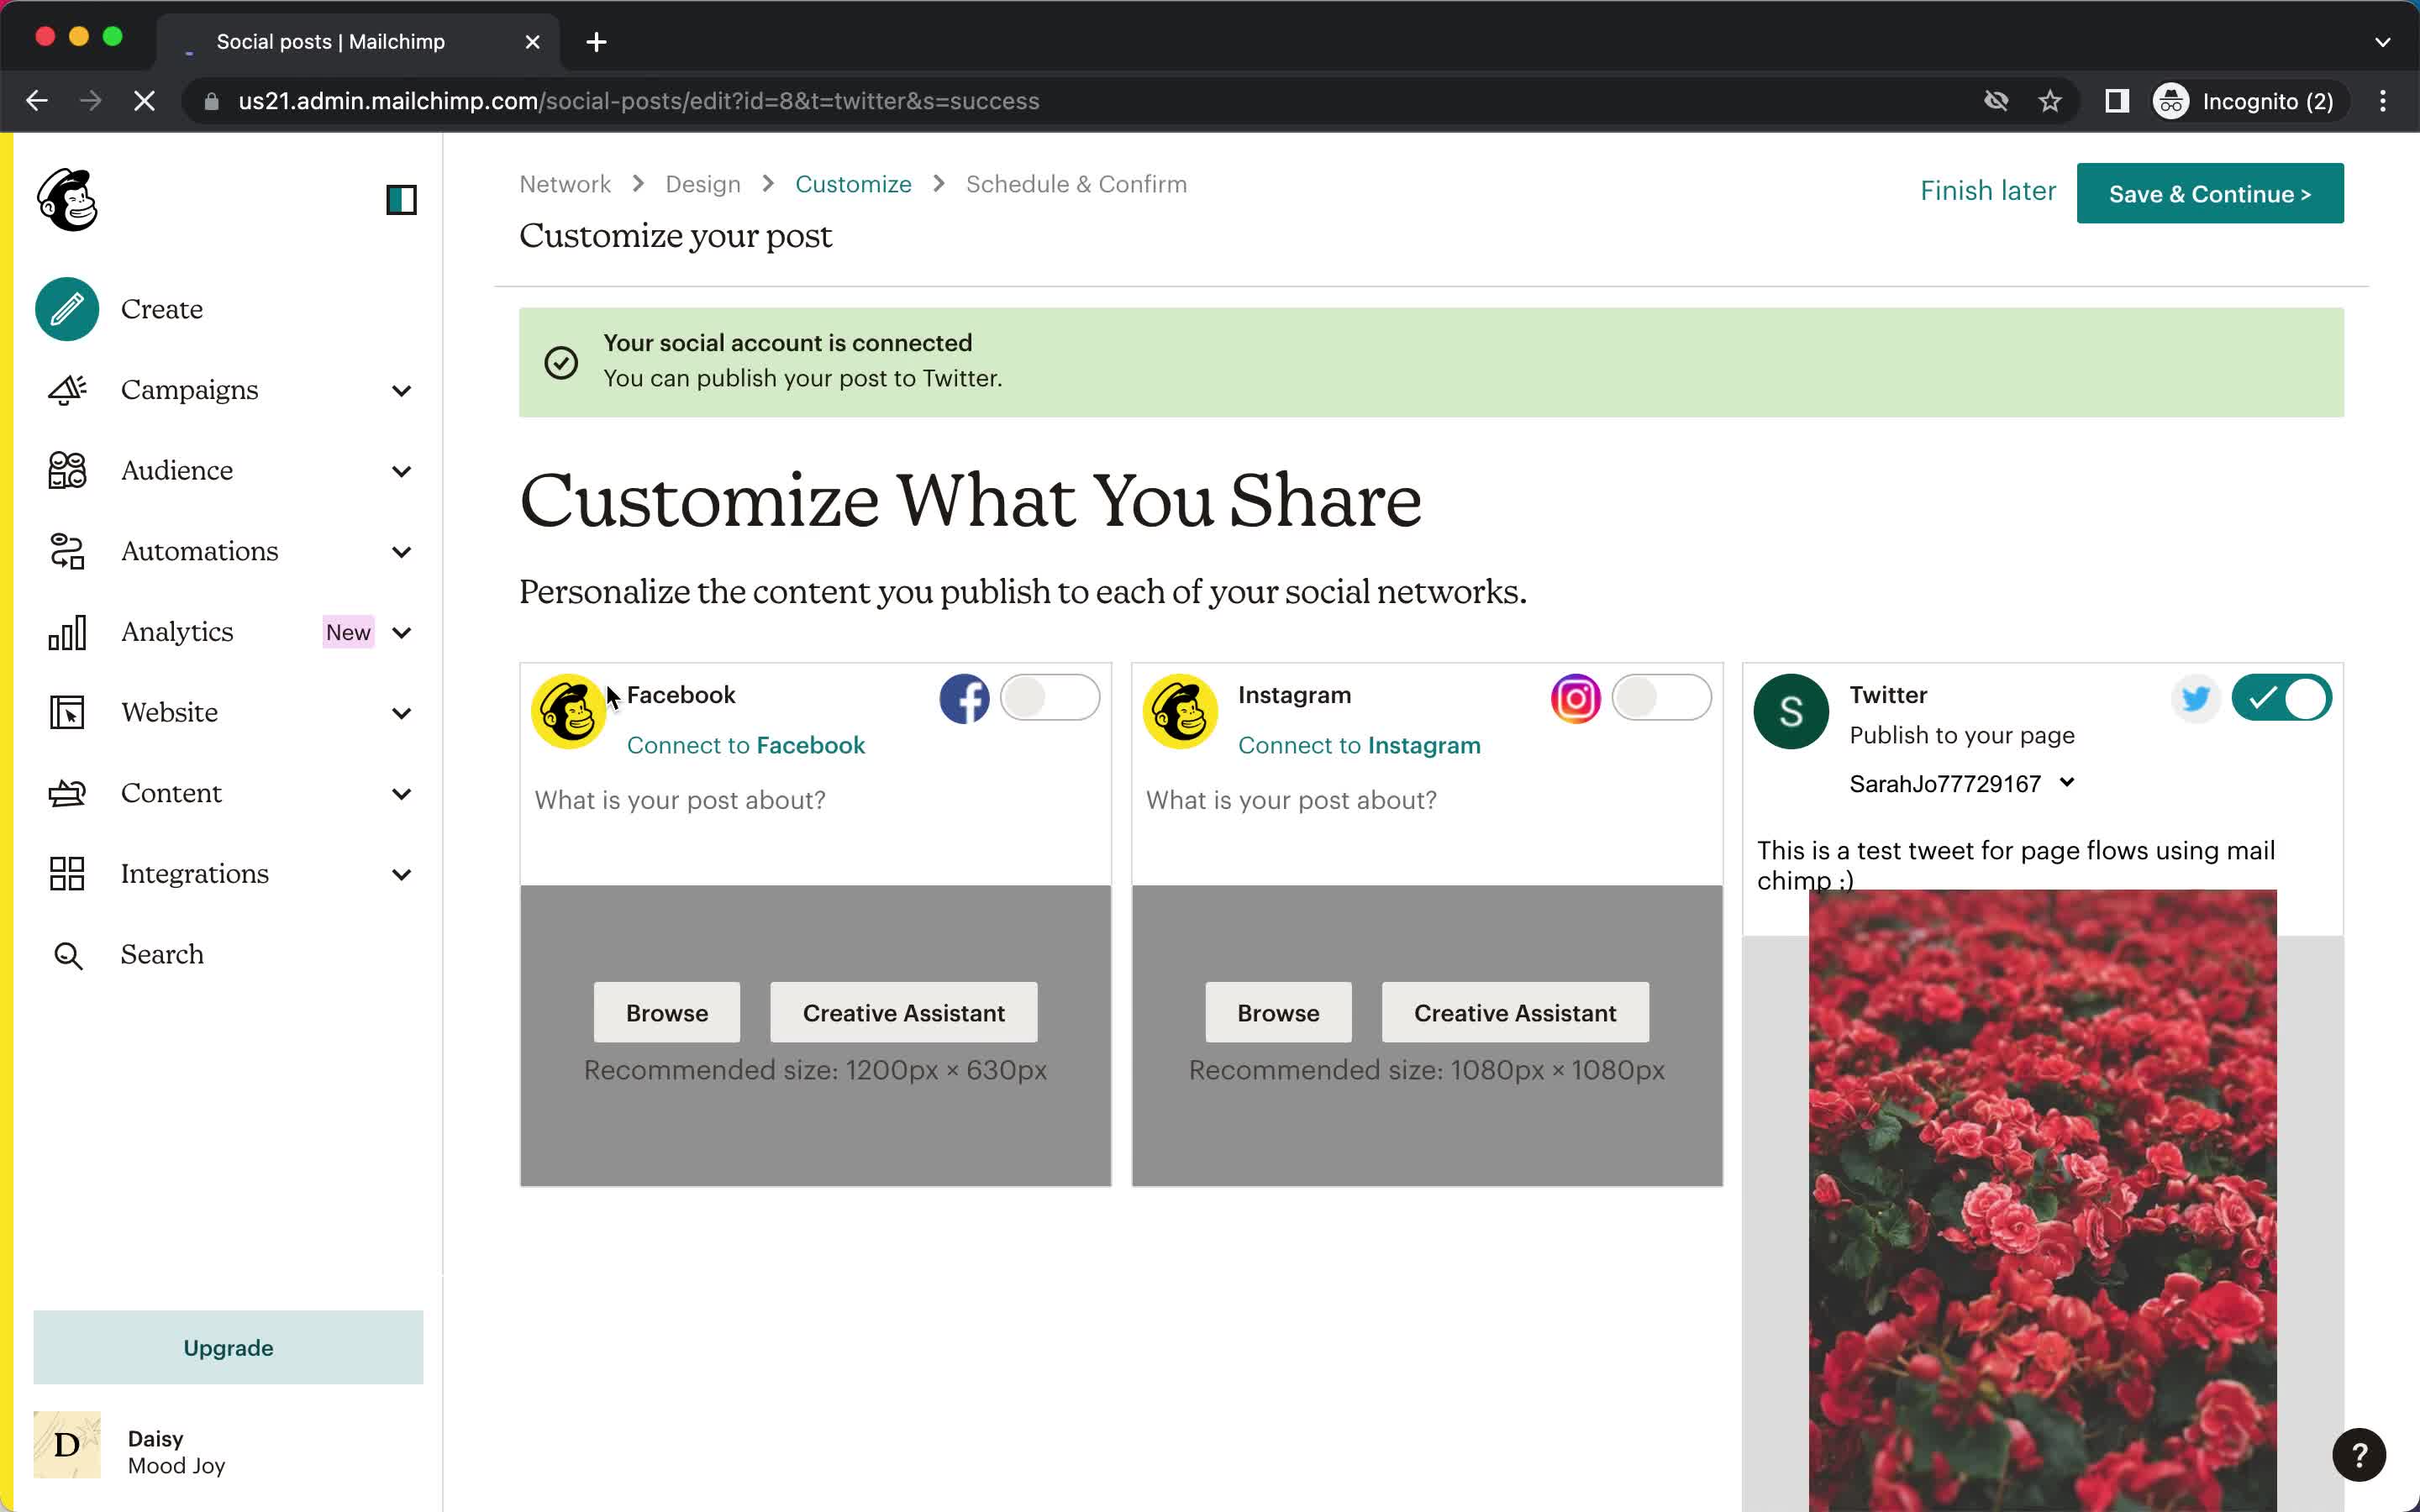The height and width of the screenshot is (1512, 2420).
Task: Click Connect to Facebook link
Action: click(x=745, y=743)
